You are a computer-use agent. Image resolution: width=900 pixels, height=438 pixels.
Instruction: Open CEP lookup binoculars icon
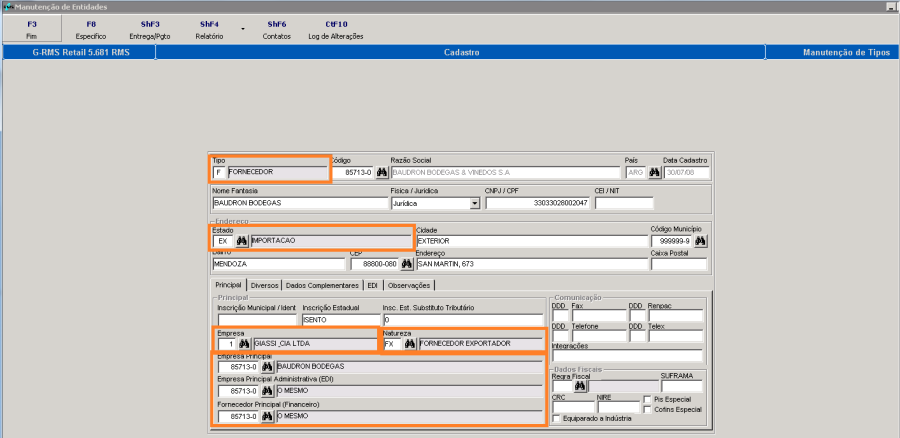click(x=407, y=264)
